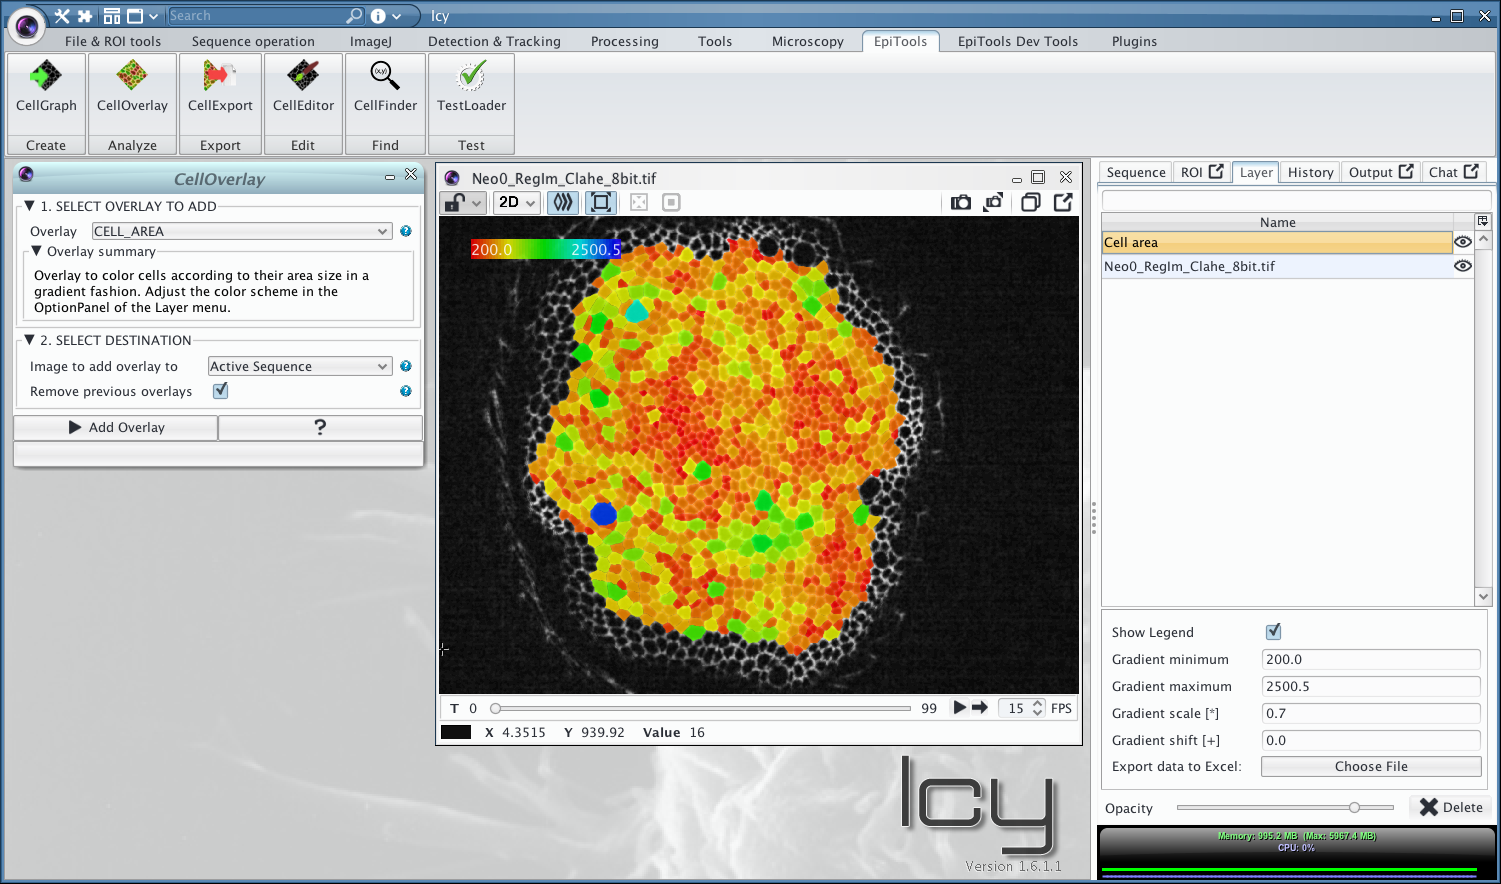
Task: Switch to the Processing ribbon tab
Action: click(625, 41)
